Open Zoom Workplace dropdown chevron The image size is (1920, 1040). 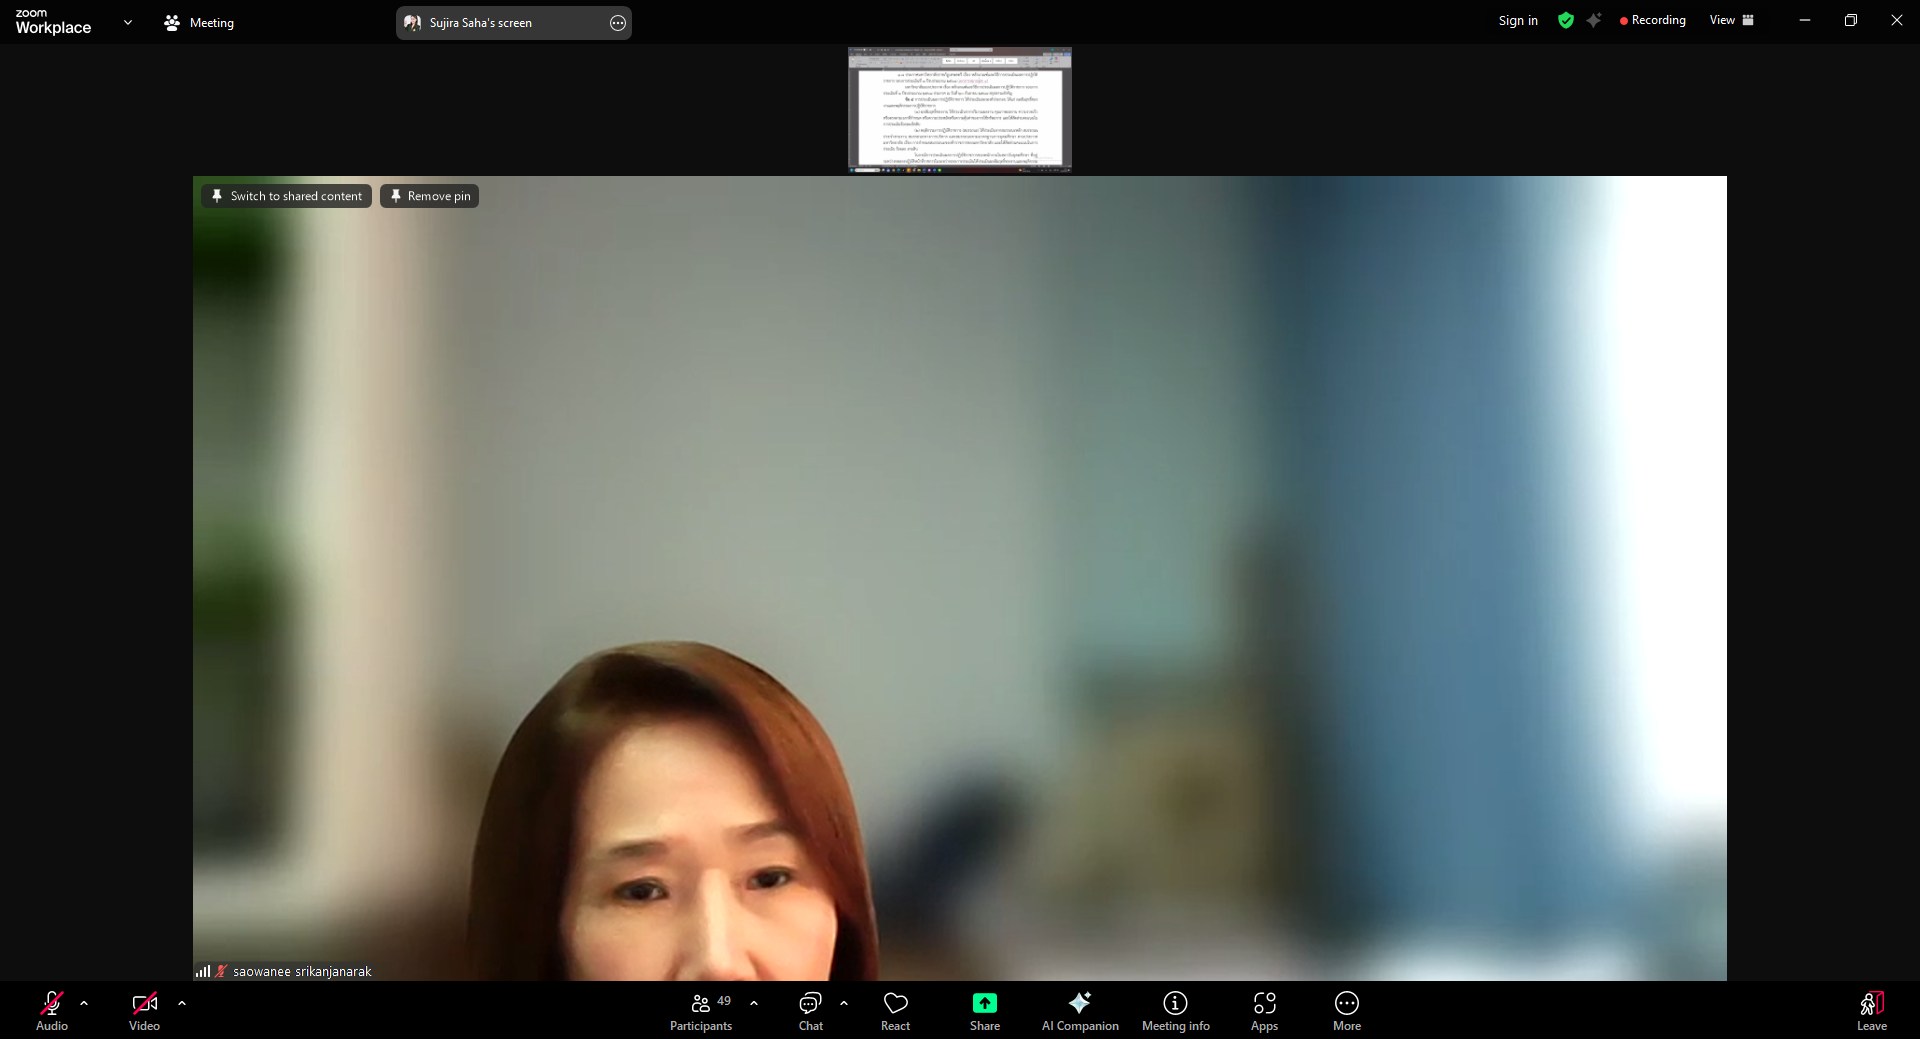pyautogui.click(x=127, y=22)
